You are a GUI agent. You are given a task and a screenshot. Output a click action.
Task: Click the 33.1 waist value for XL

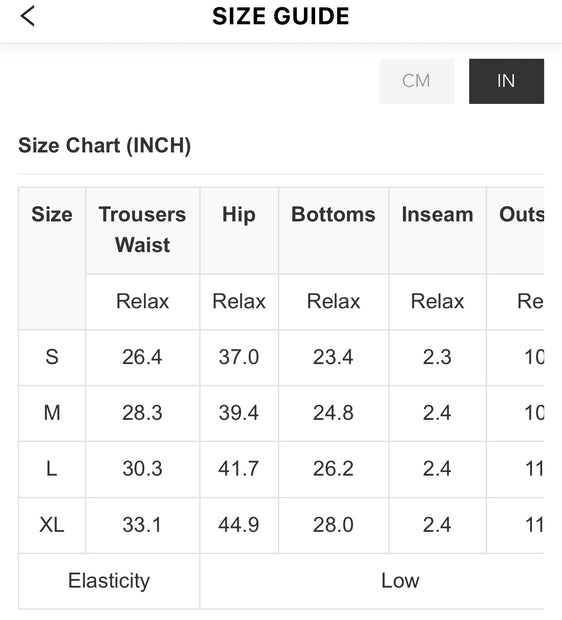[142, 525]
